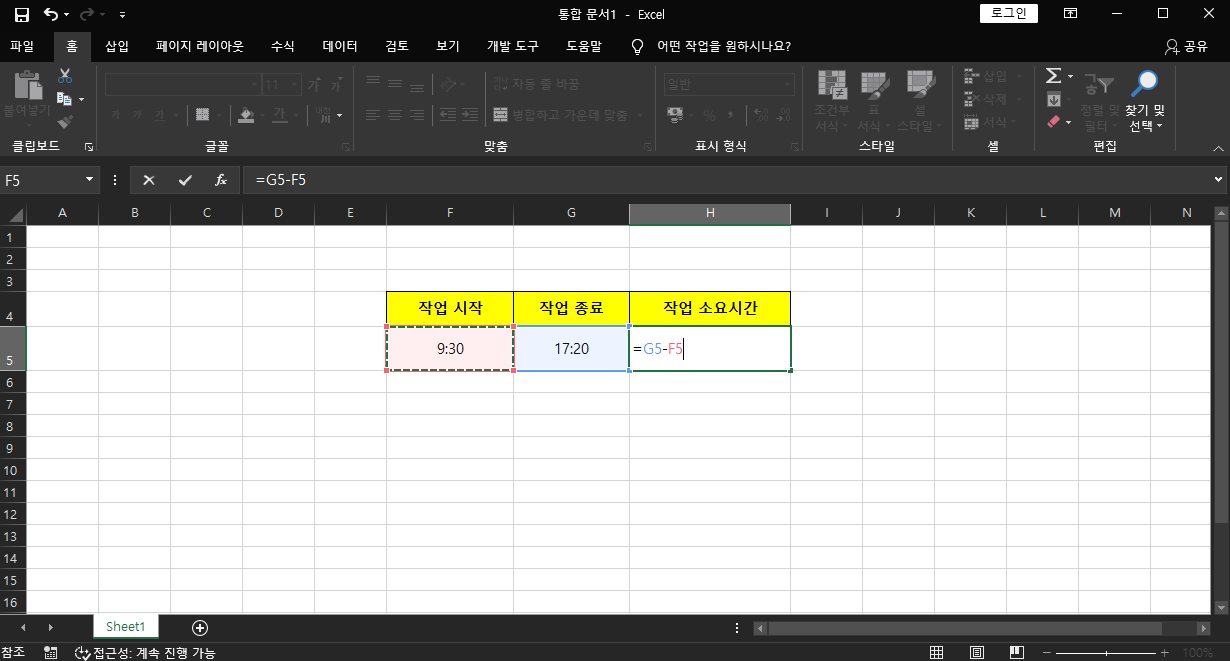
Task: Click the Share person icon
Action: coord(1172,46)
